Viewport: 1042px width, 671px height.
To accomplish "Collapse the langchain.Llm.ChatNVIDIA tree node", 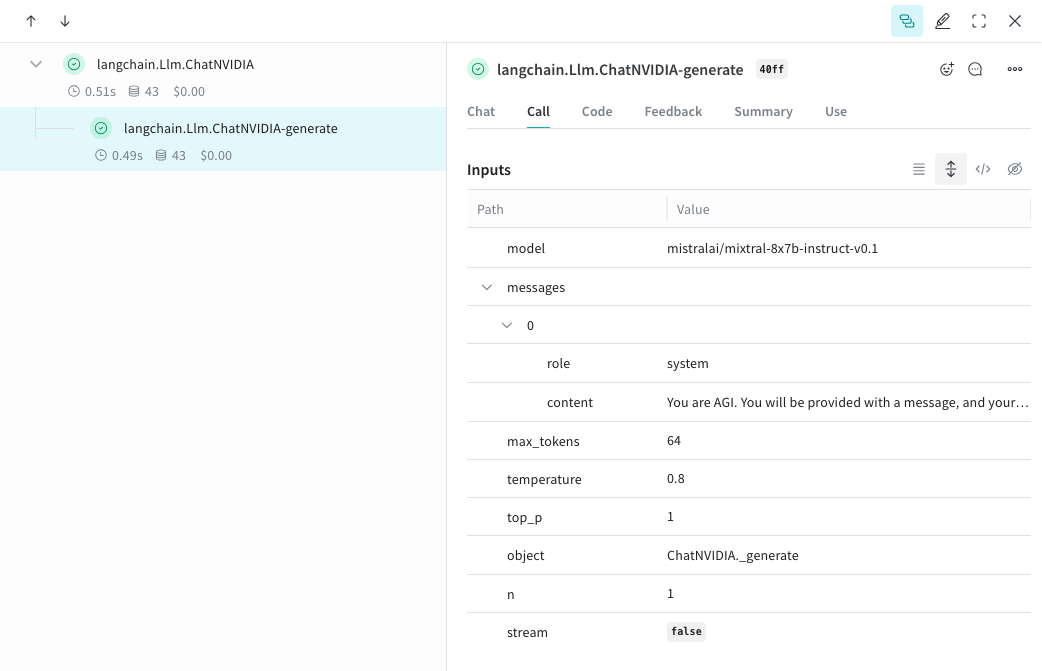I will 36,64.
